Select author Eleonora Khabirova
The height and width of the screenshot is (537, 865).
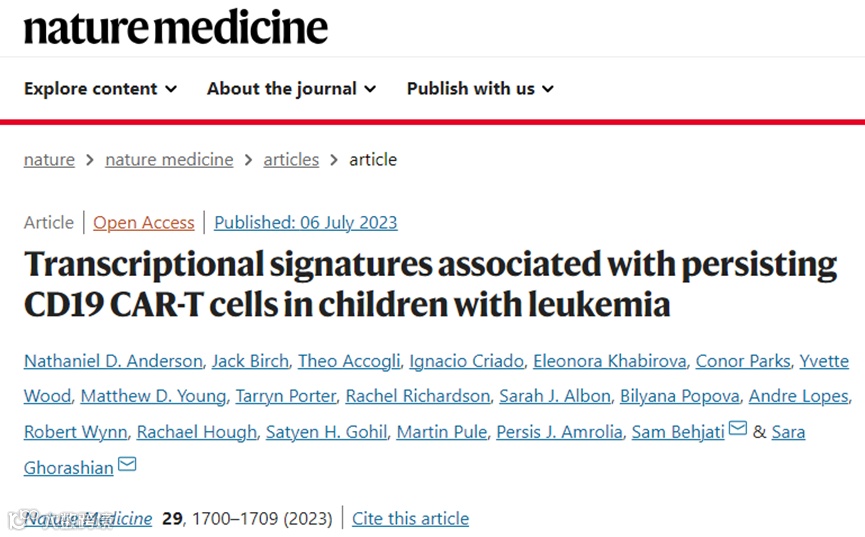click(608, 361)
